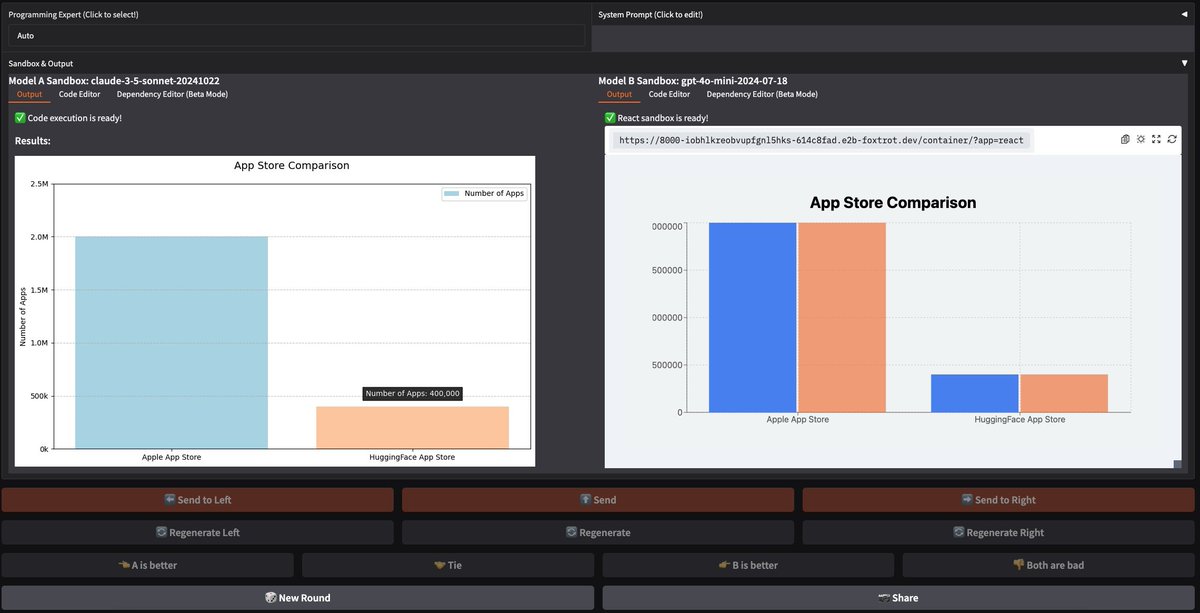Switch to Model A's Code Editor tab
This screenshot has width=1200, height=613.
pos(79,93)
